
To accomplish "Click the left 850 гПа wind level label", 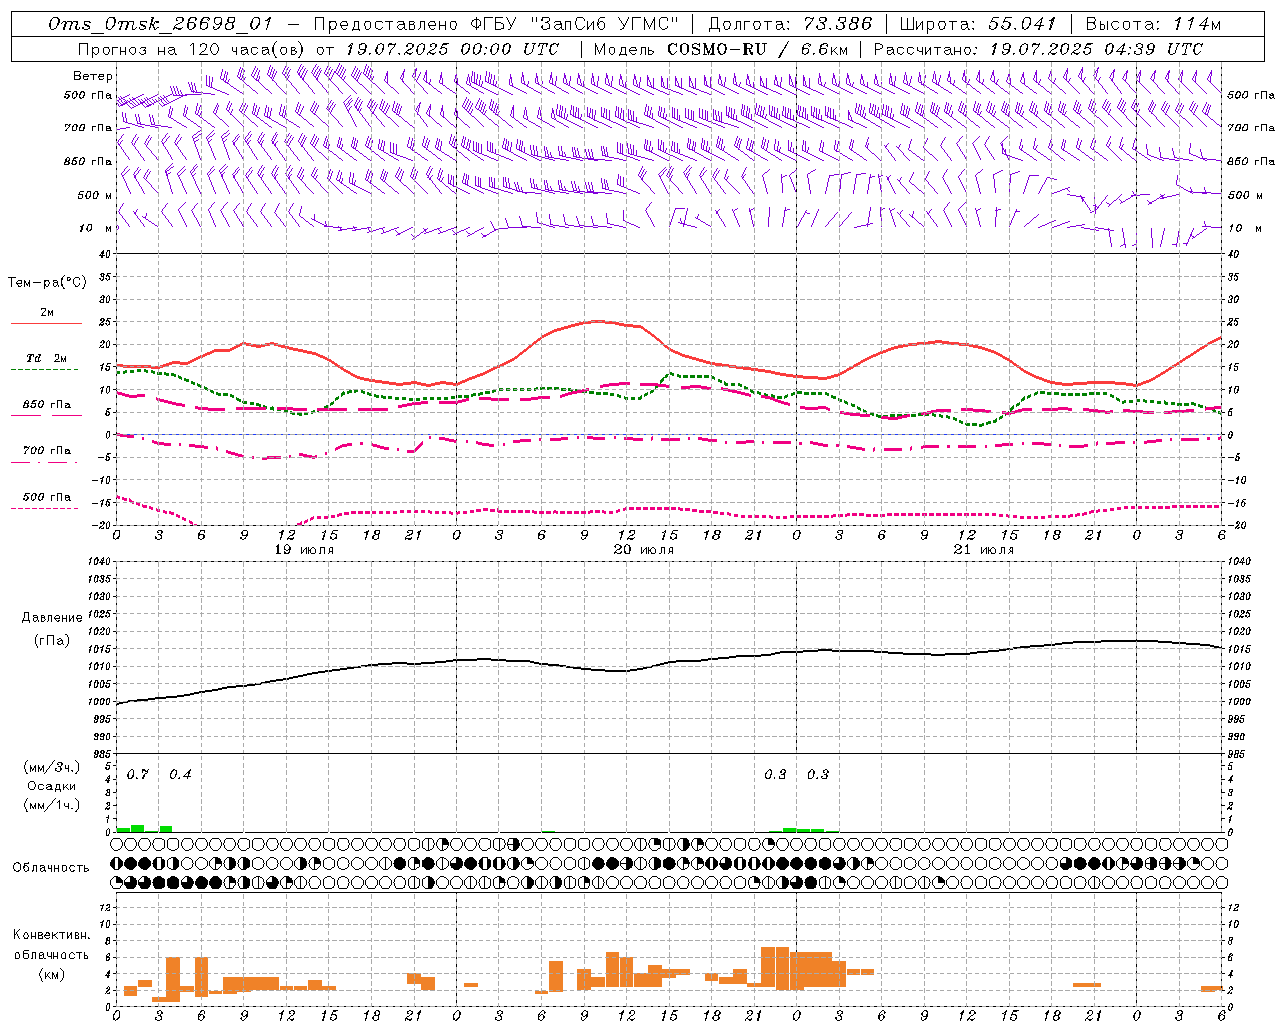I will pos(88,161).
